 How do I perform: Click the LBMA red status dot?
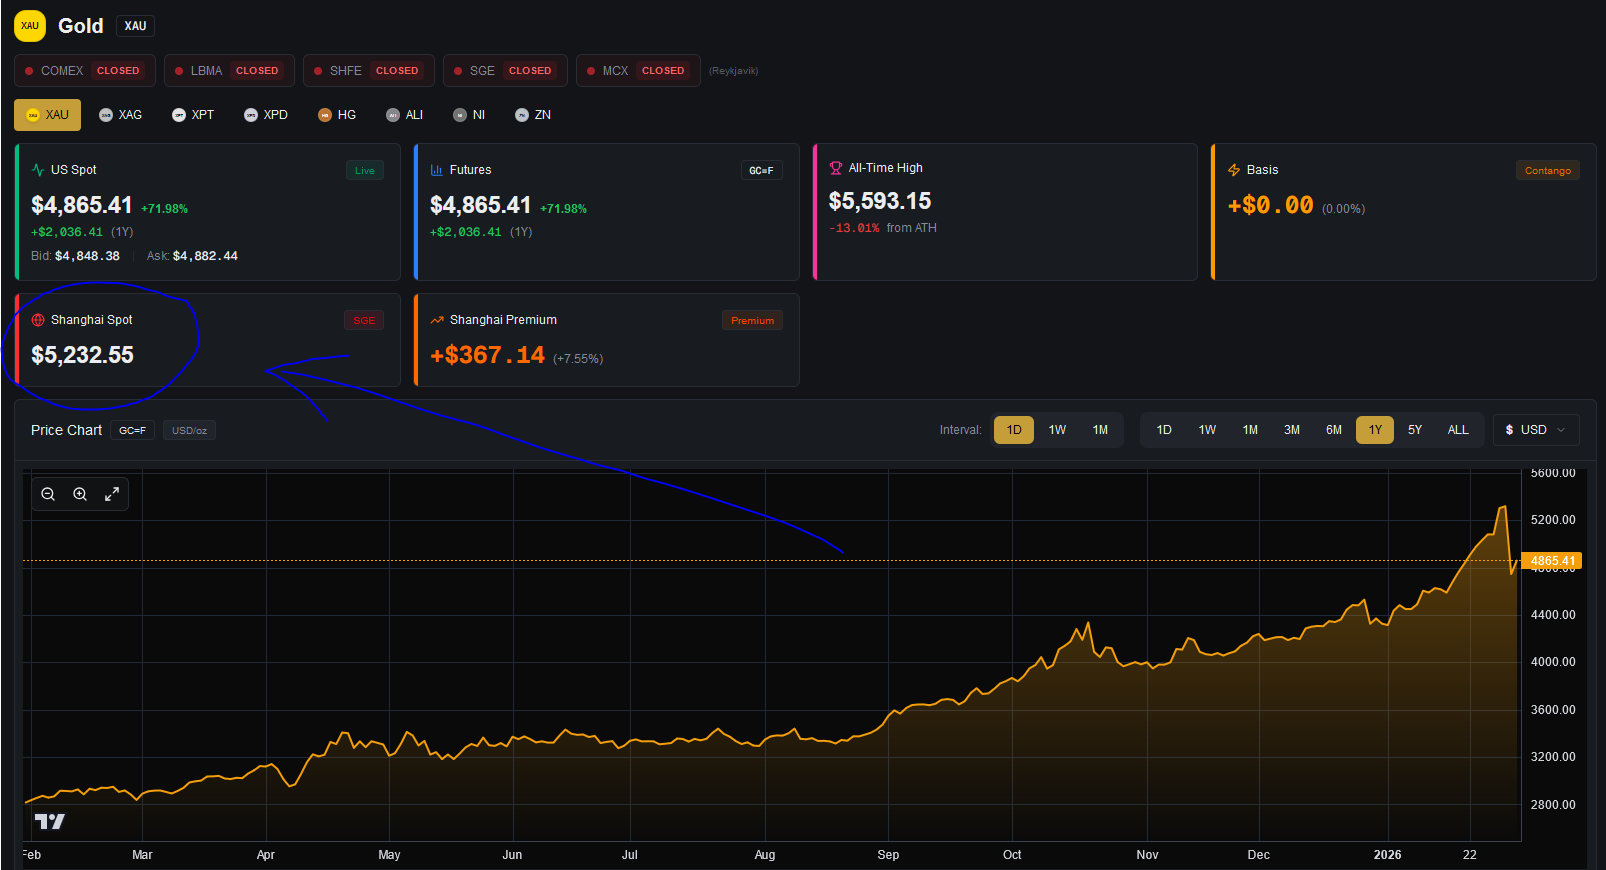(179, 71)
